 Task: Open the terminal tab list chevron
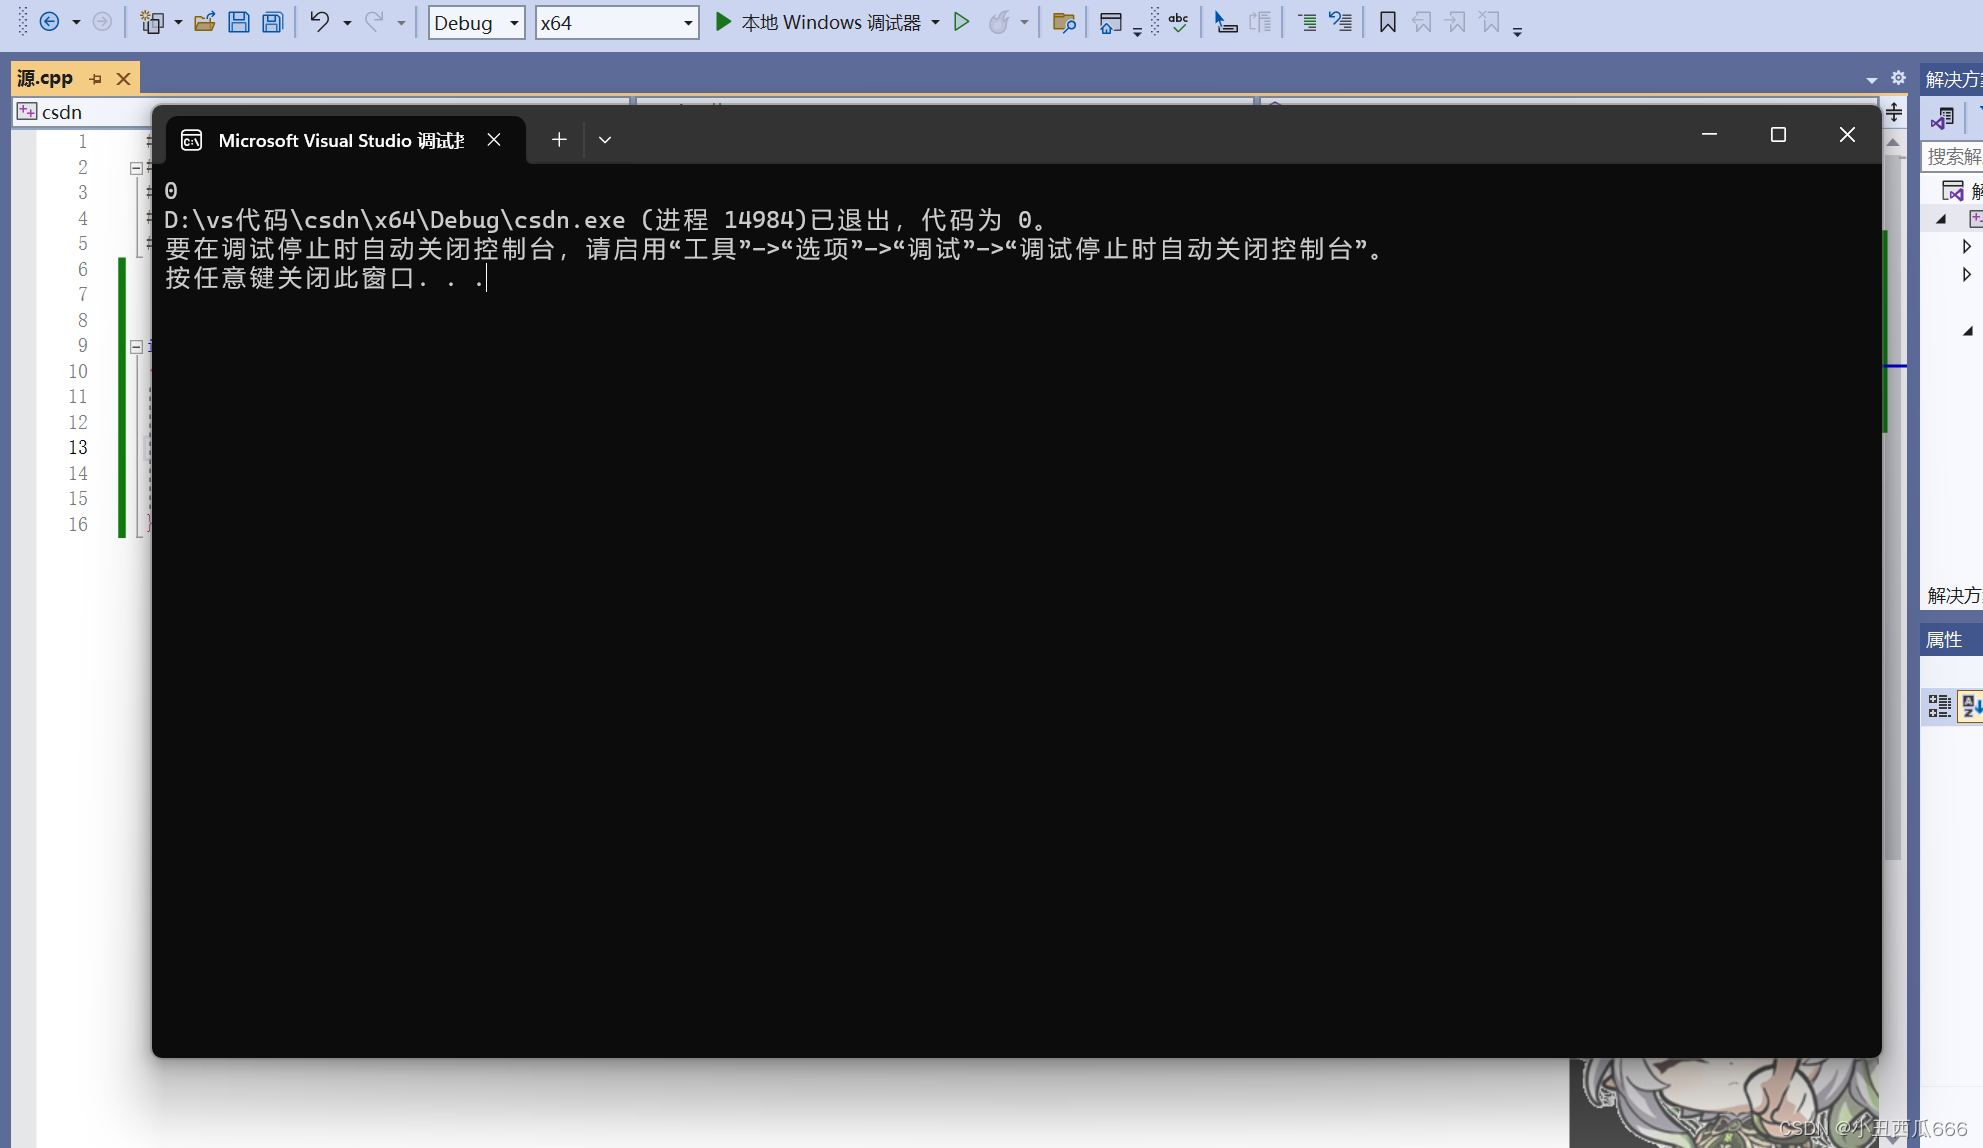[x=604, y=139]
